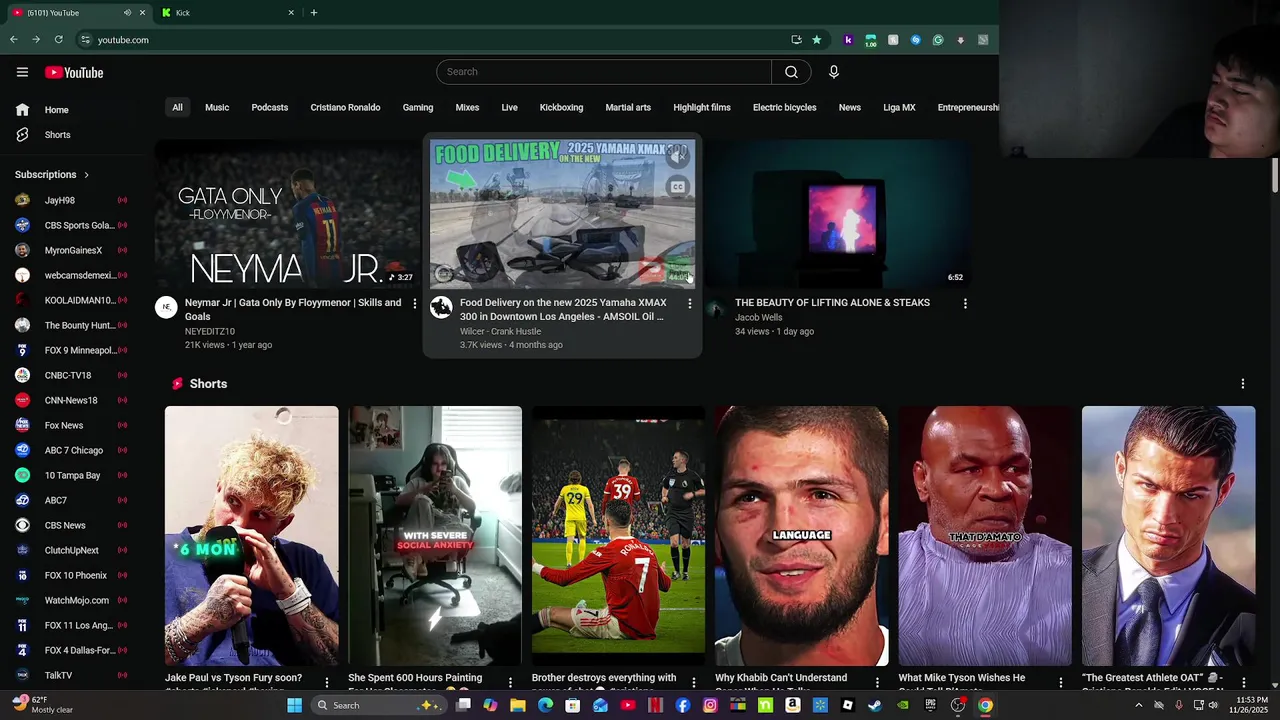Reload the page
Screen dimensions: 1280x720
click(59, 40)
